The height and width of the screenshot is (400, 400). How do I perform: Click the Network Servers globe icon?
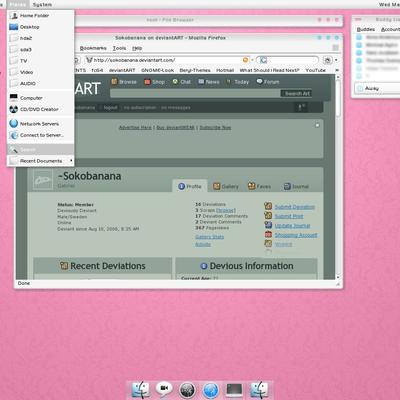click(14, 124)
